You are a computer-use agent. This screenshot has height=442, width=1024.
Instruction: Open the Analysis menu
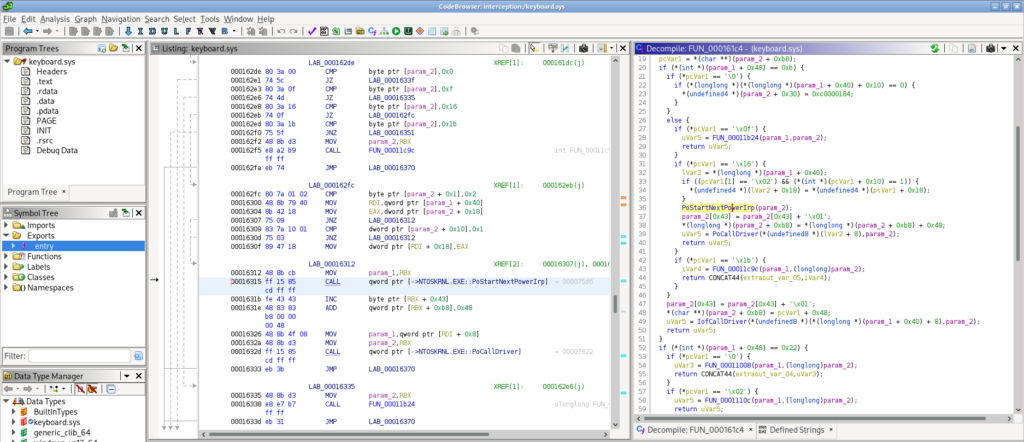point(55,19)
